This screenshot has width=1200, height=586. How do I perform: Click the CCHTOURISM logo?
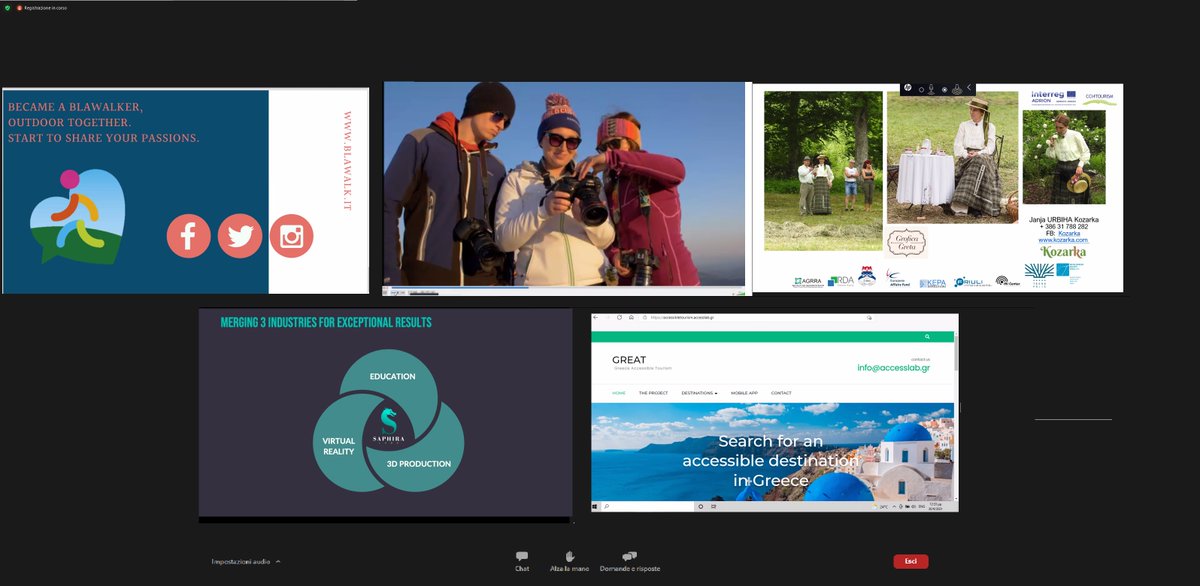1100,99
